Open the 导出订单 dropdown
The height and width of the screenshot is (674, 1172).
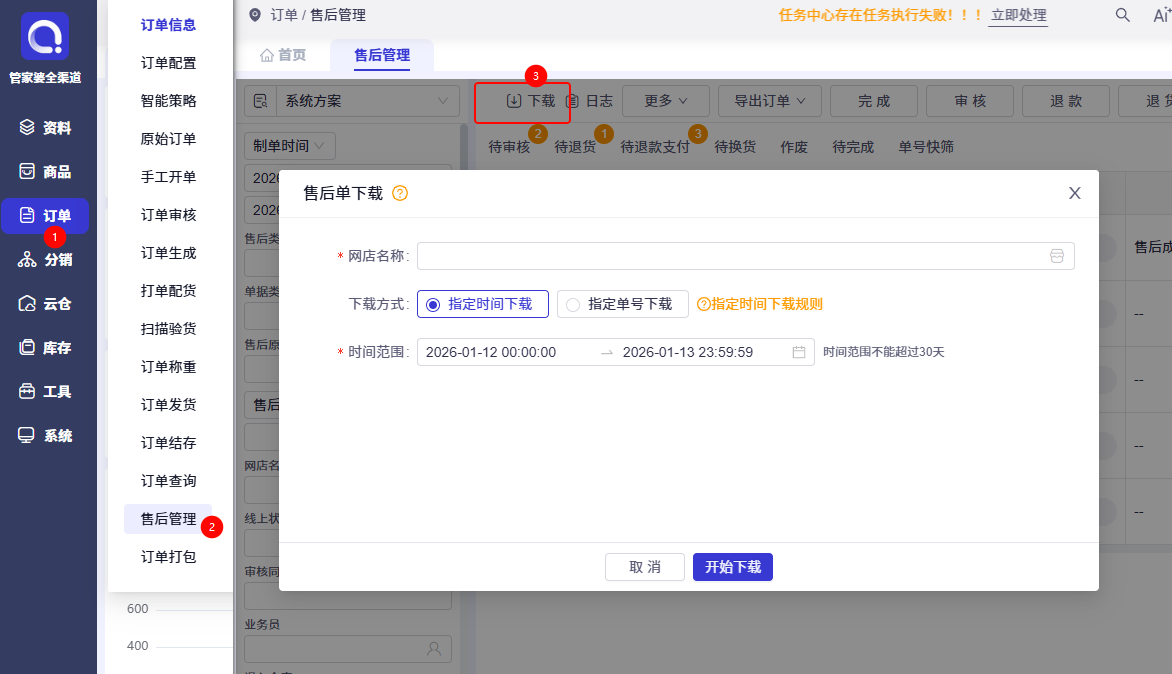point(770,101)
